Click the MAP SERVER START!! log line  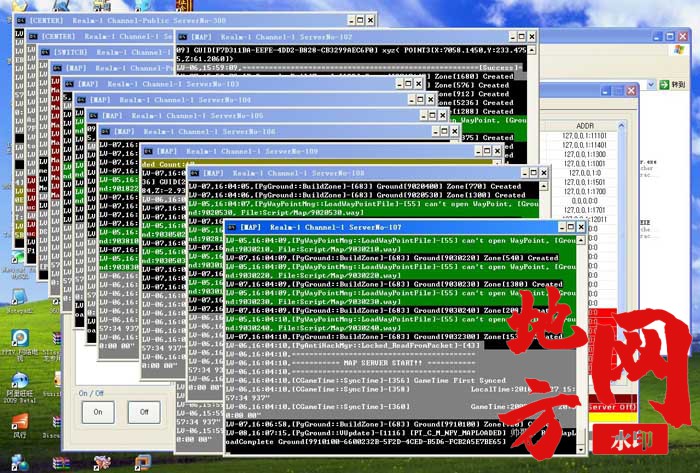coord(383,363)
